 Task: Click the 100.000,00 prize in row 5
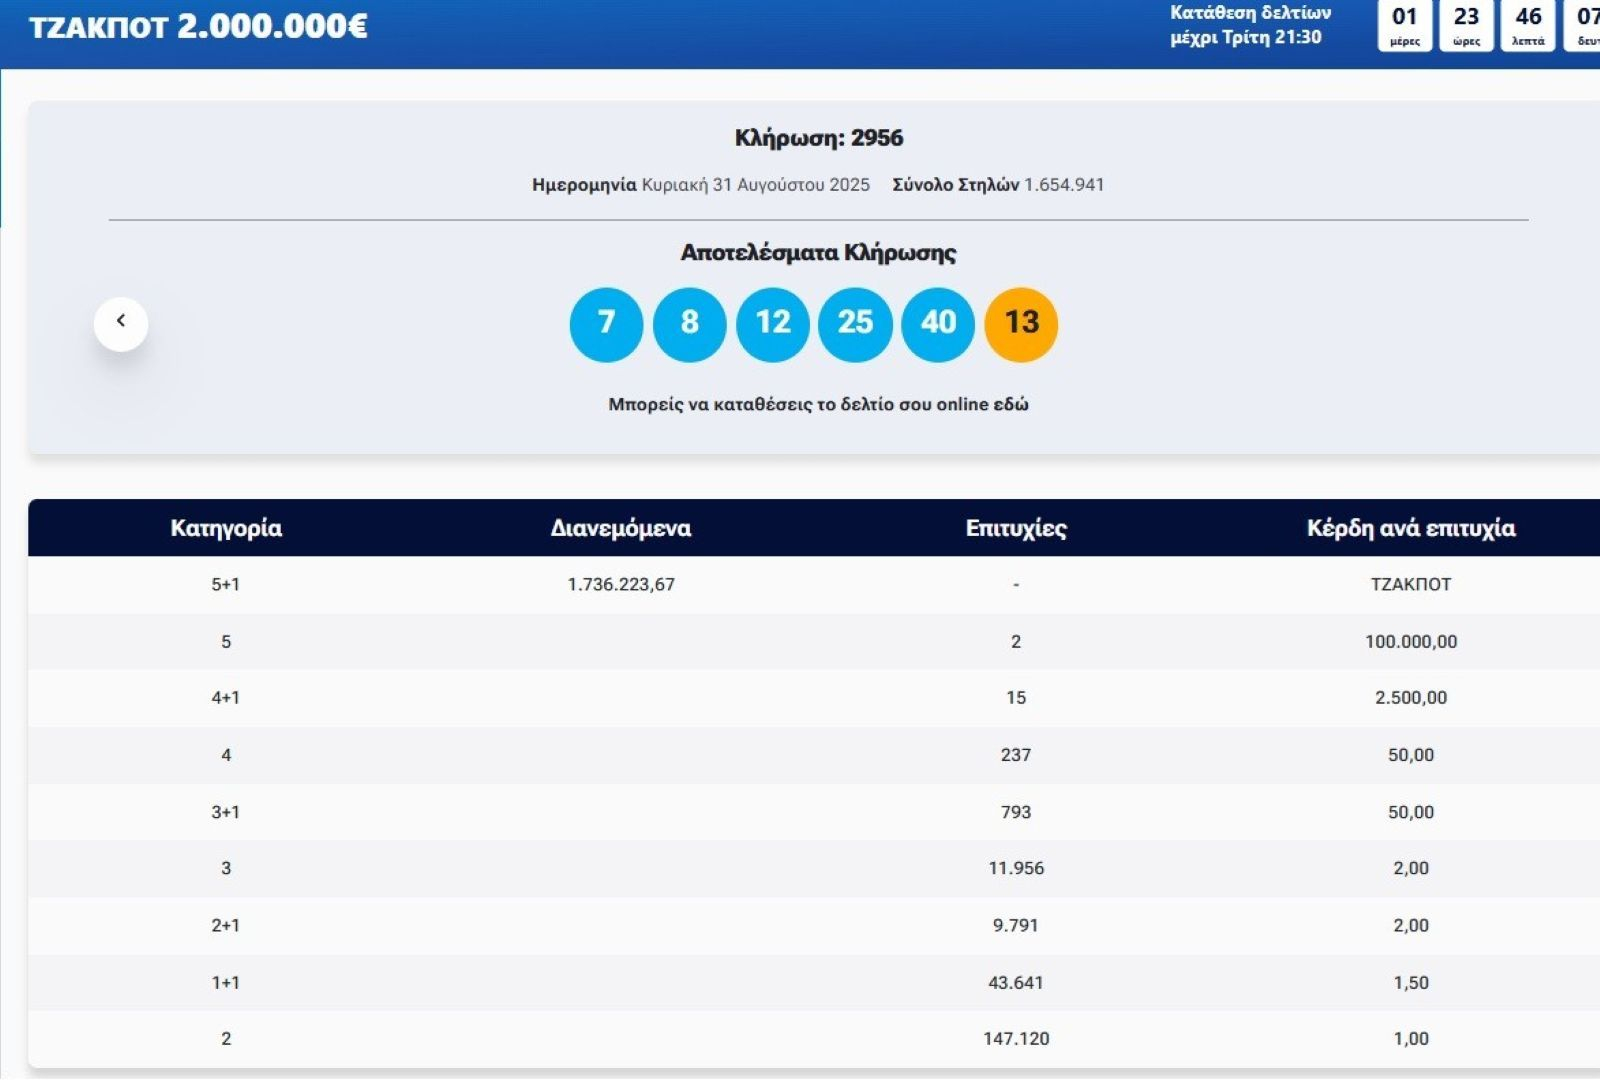[1410, 642]
